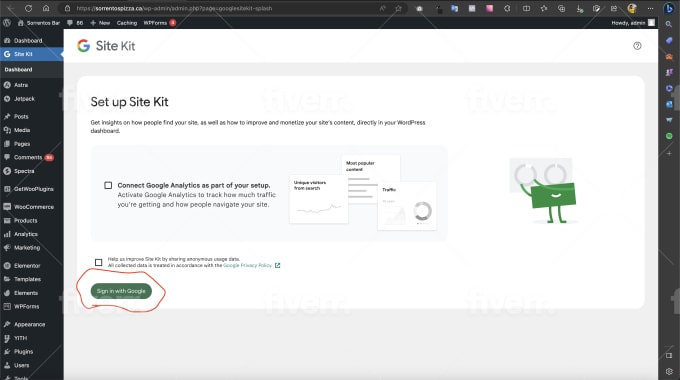Activate the read aloud icon in address bar
The height and width of the screenshot is (380, 680).
[x=382, y=8]
